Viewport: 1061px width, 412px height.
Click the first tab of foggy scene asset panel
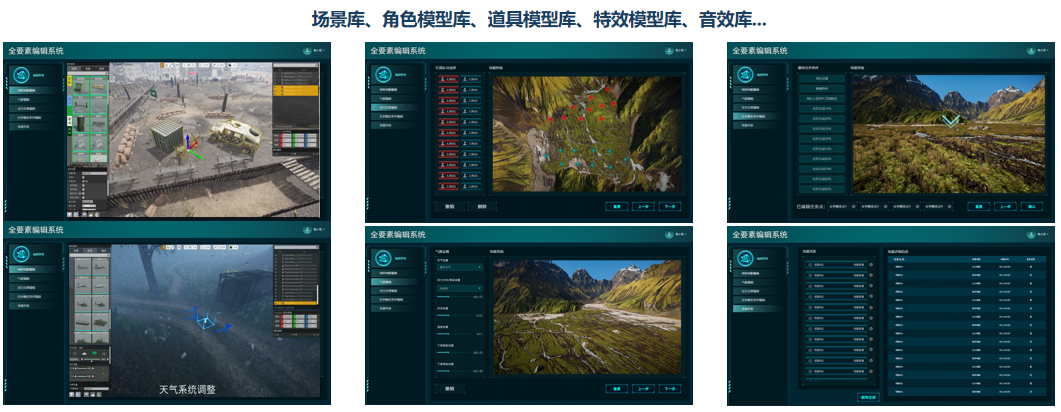[76, 251]
